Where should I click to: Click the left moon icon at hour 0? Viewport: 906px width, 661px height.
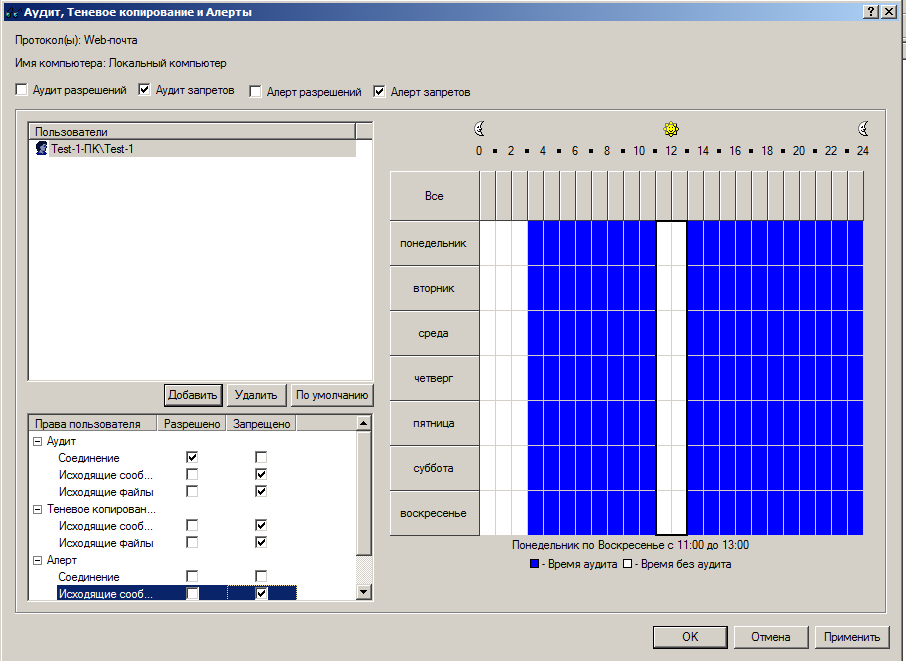479,129
